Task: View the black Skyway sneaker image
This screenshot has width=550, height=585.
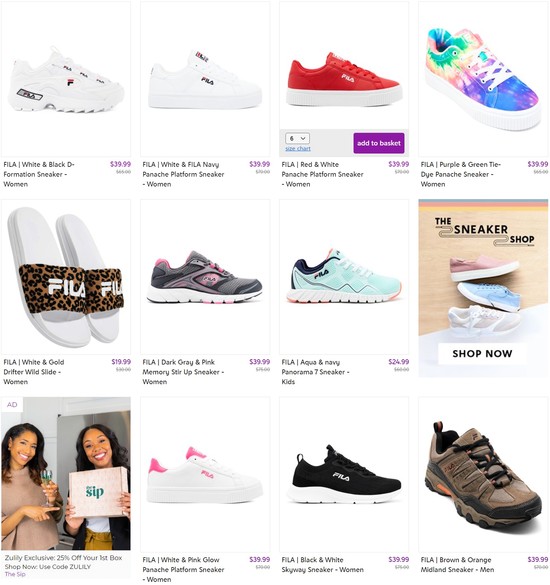Action: (344, 475)
